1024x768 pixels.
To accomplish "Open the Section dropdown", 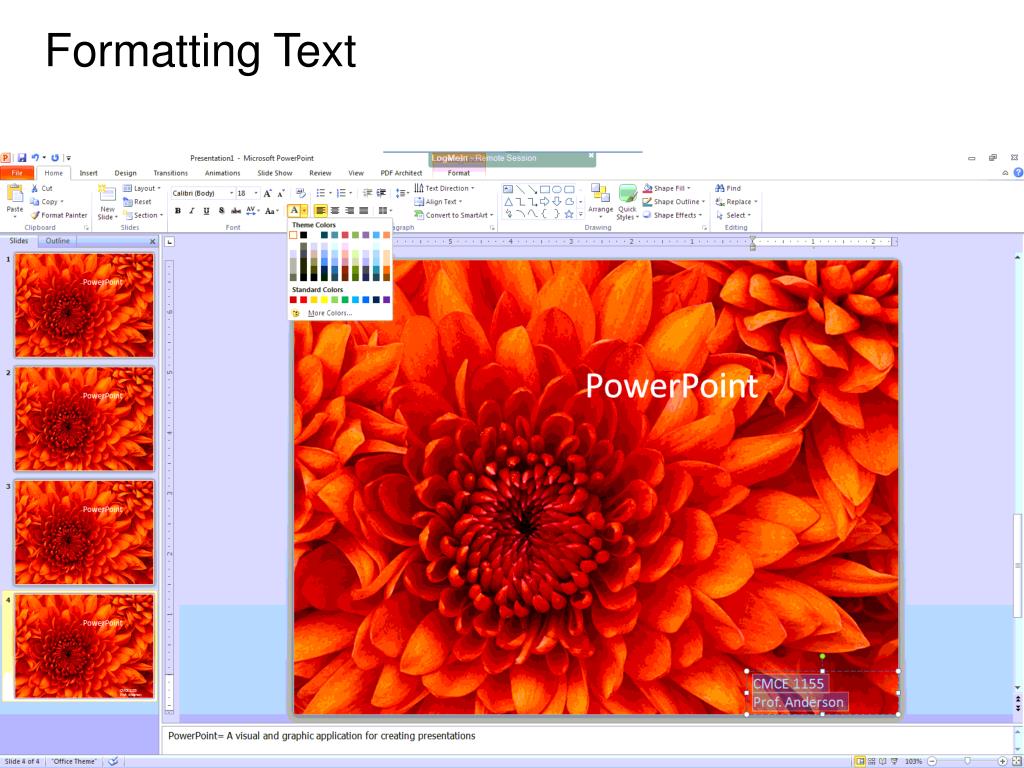I will [x=143, y=215].
